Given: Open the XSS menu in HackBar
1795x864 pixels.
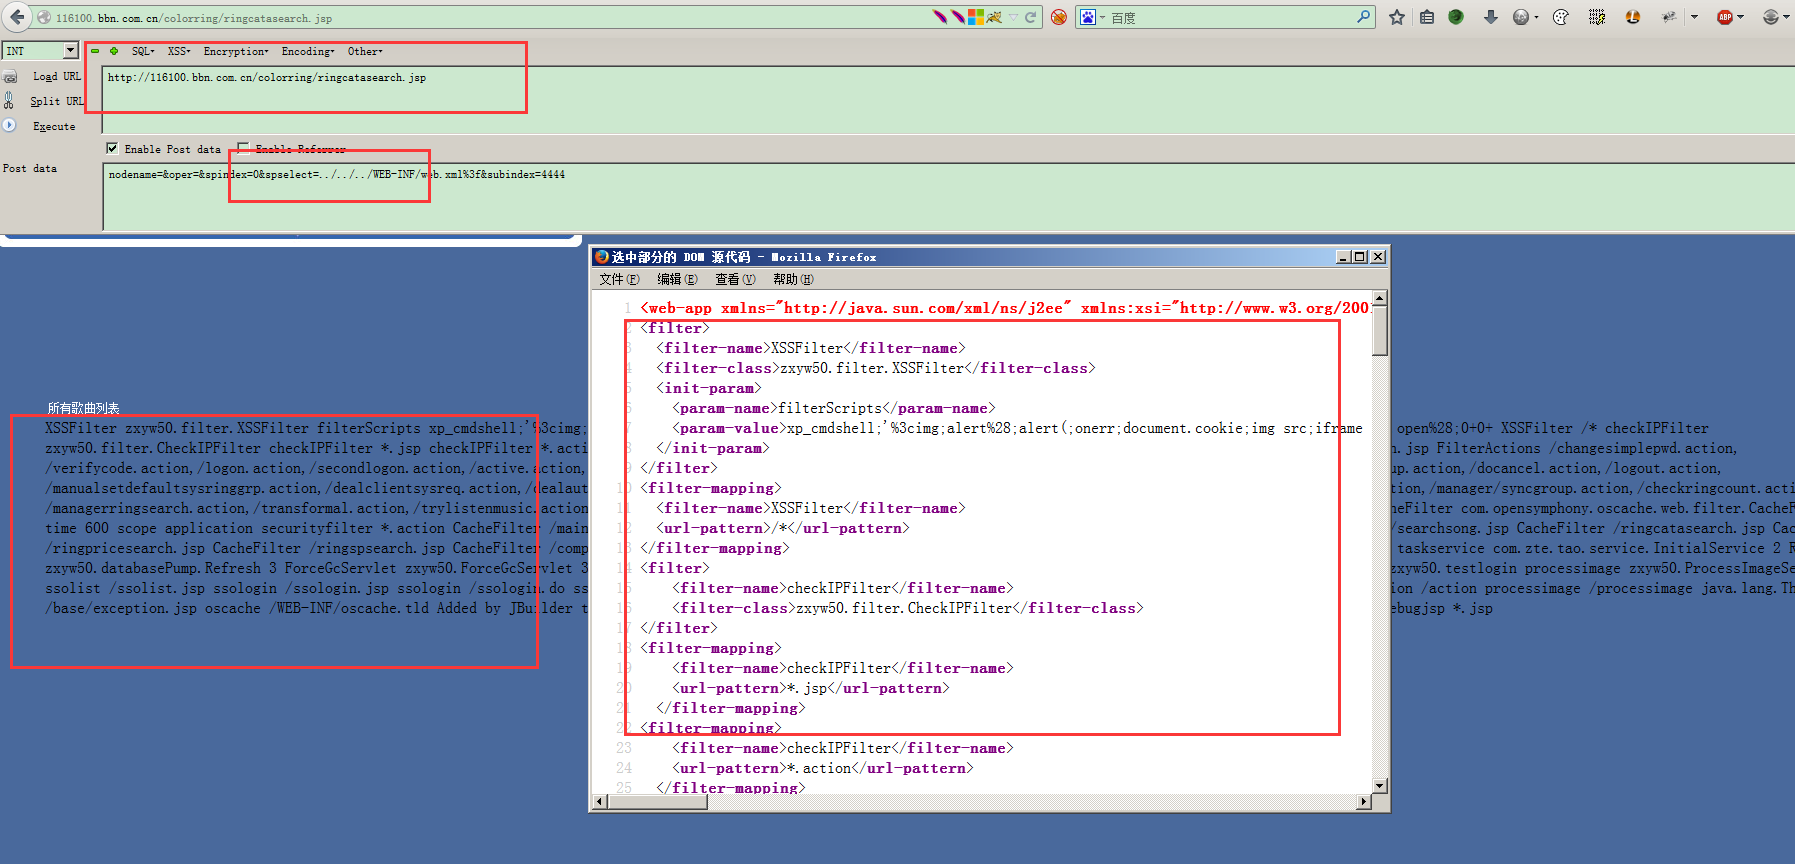Looking at the screenshot, I should pyautogui.click(x=179, y=51).
